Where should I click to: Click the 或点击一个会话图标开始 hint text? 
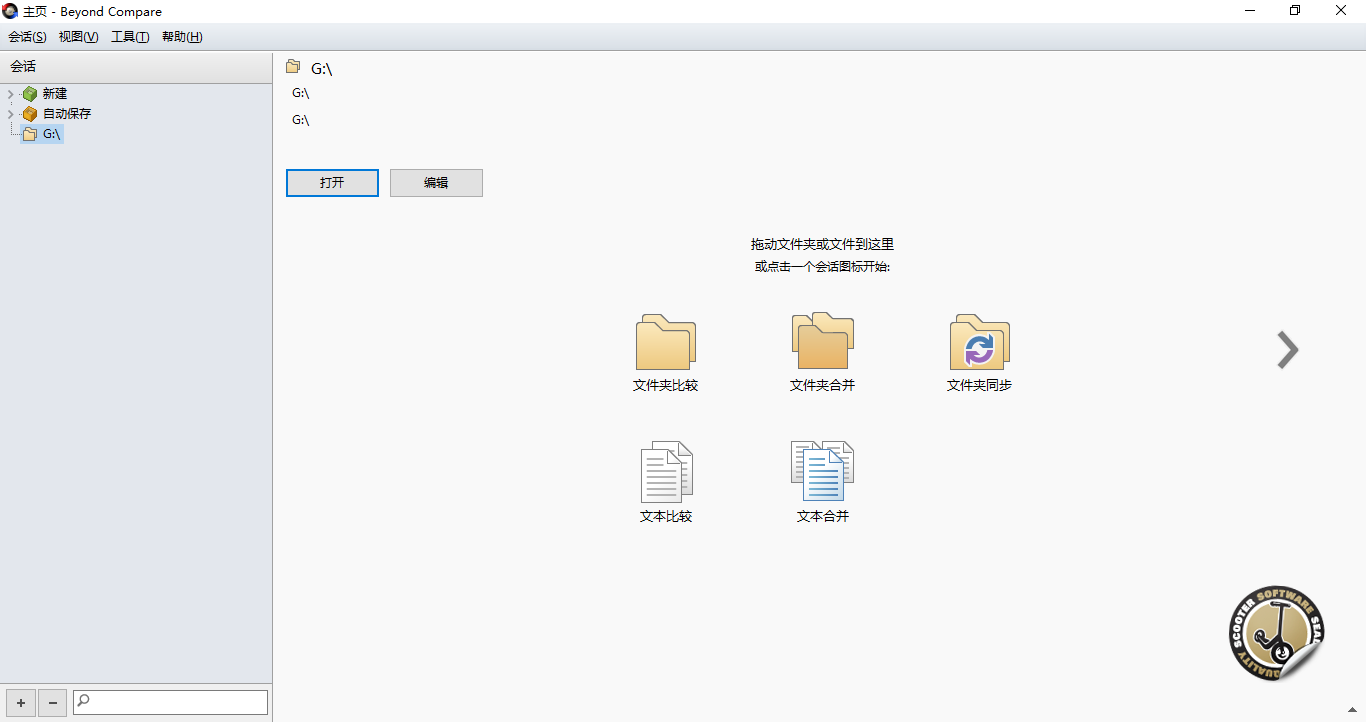click(822, 267)
